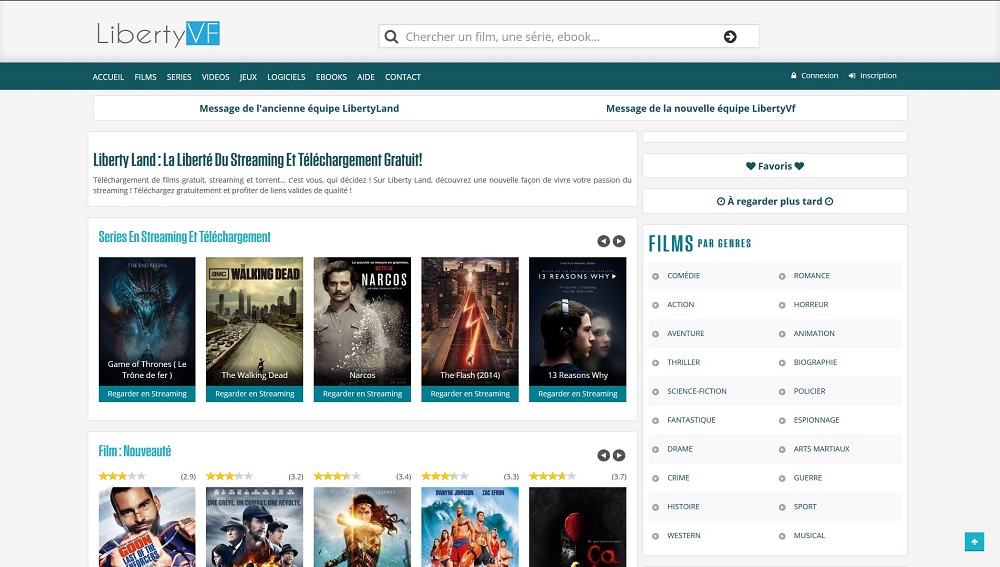Viewport: 1000px width, 567px height.
Task: Click the star rating showing 3.7
Action: [553, 476]
